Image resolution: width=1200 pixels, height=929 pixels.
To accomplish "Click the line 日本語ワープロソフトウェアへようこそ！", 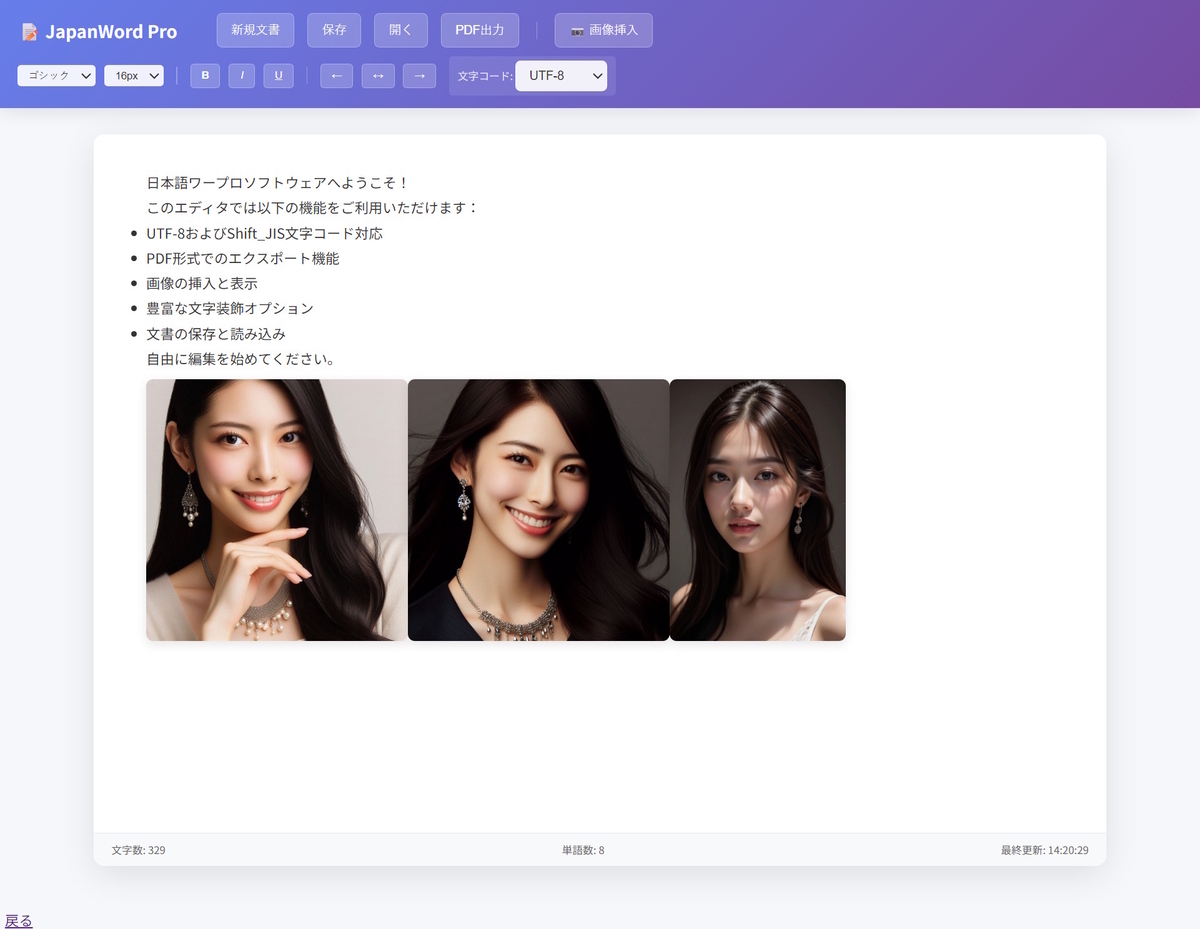I will pos(278,183).
